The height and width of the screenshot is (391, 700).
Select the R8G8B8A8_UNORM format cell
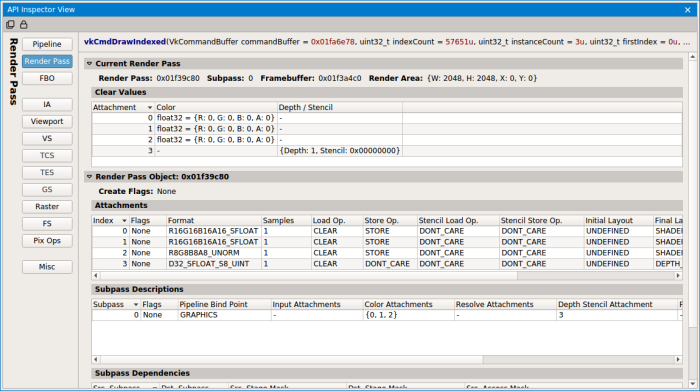click(213, 253)
